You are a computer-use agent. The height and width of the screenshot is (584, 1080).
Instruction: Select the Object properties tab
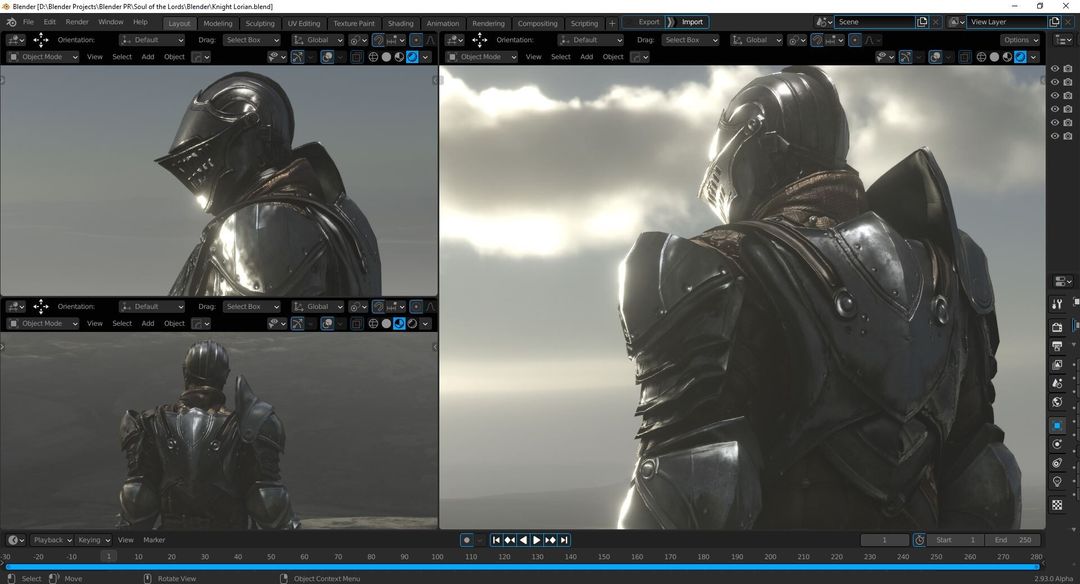pos(1057,425)
